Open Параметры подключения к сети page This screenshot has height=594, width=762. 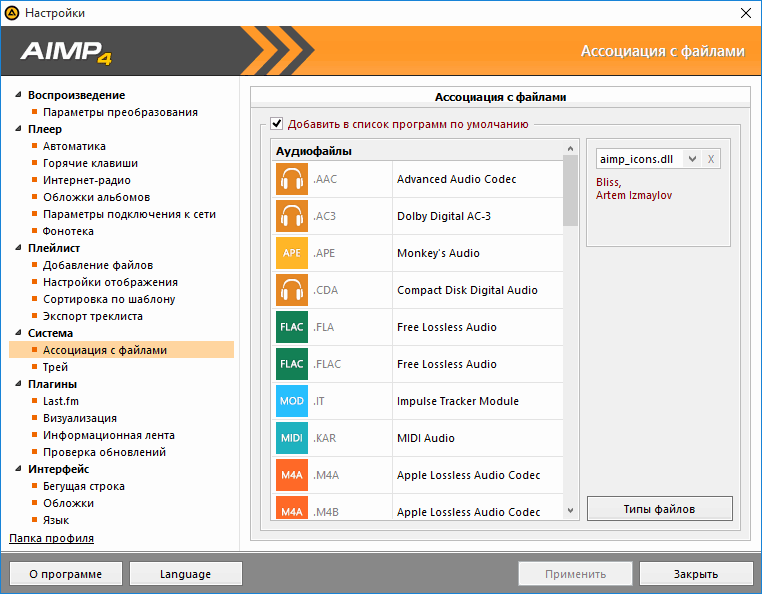129,214
